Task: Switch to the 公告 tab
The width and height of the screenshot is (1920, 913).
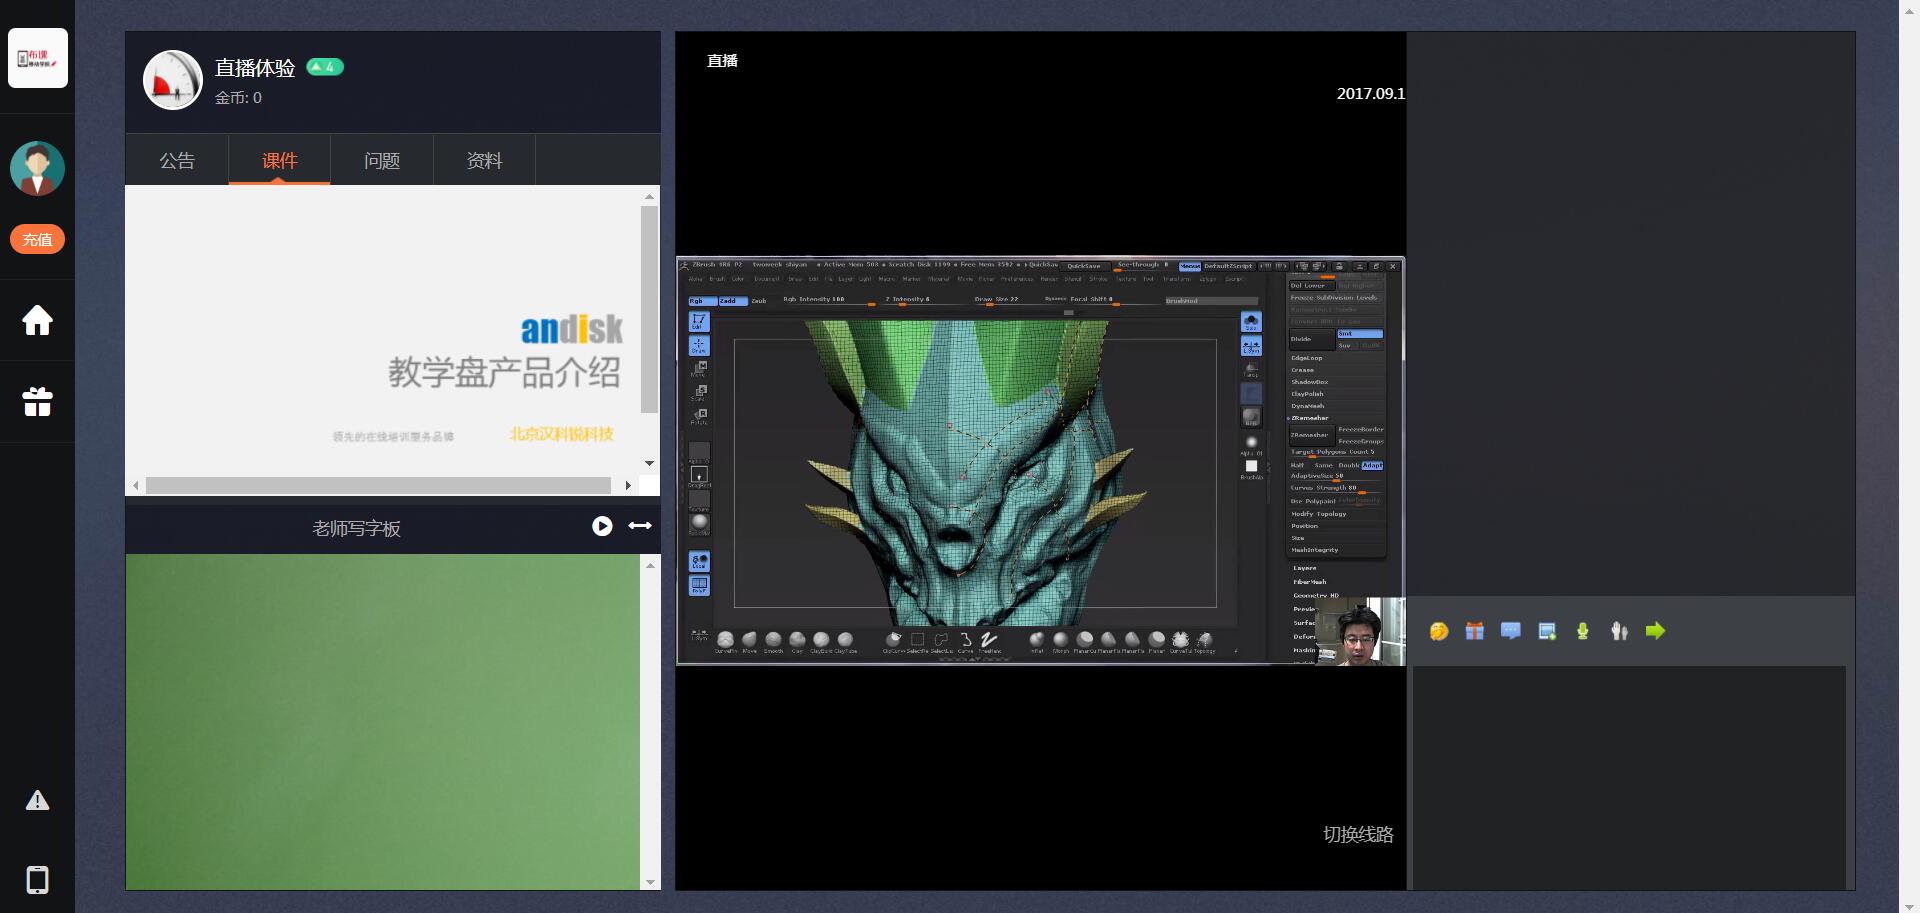Action: [177, 161]
